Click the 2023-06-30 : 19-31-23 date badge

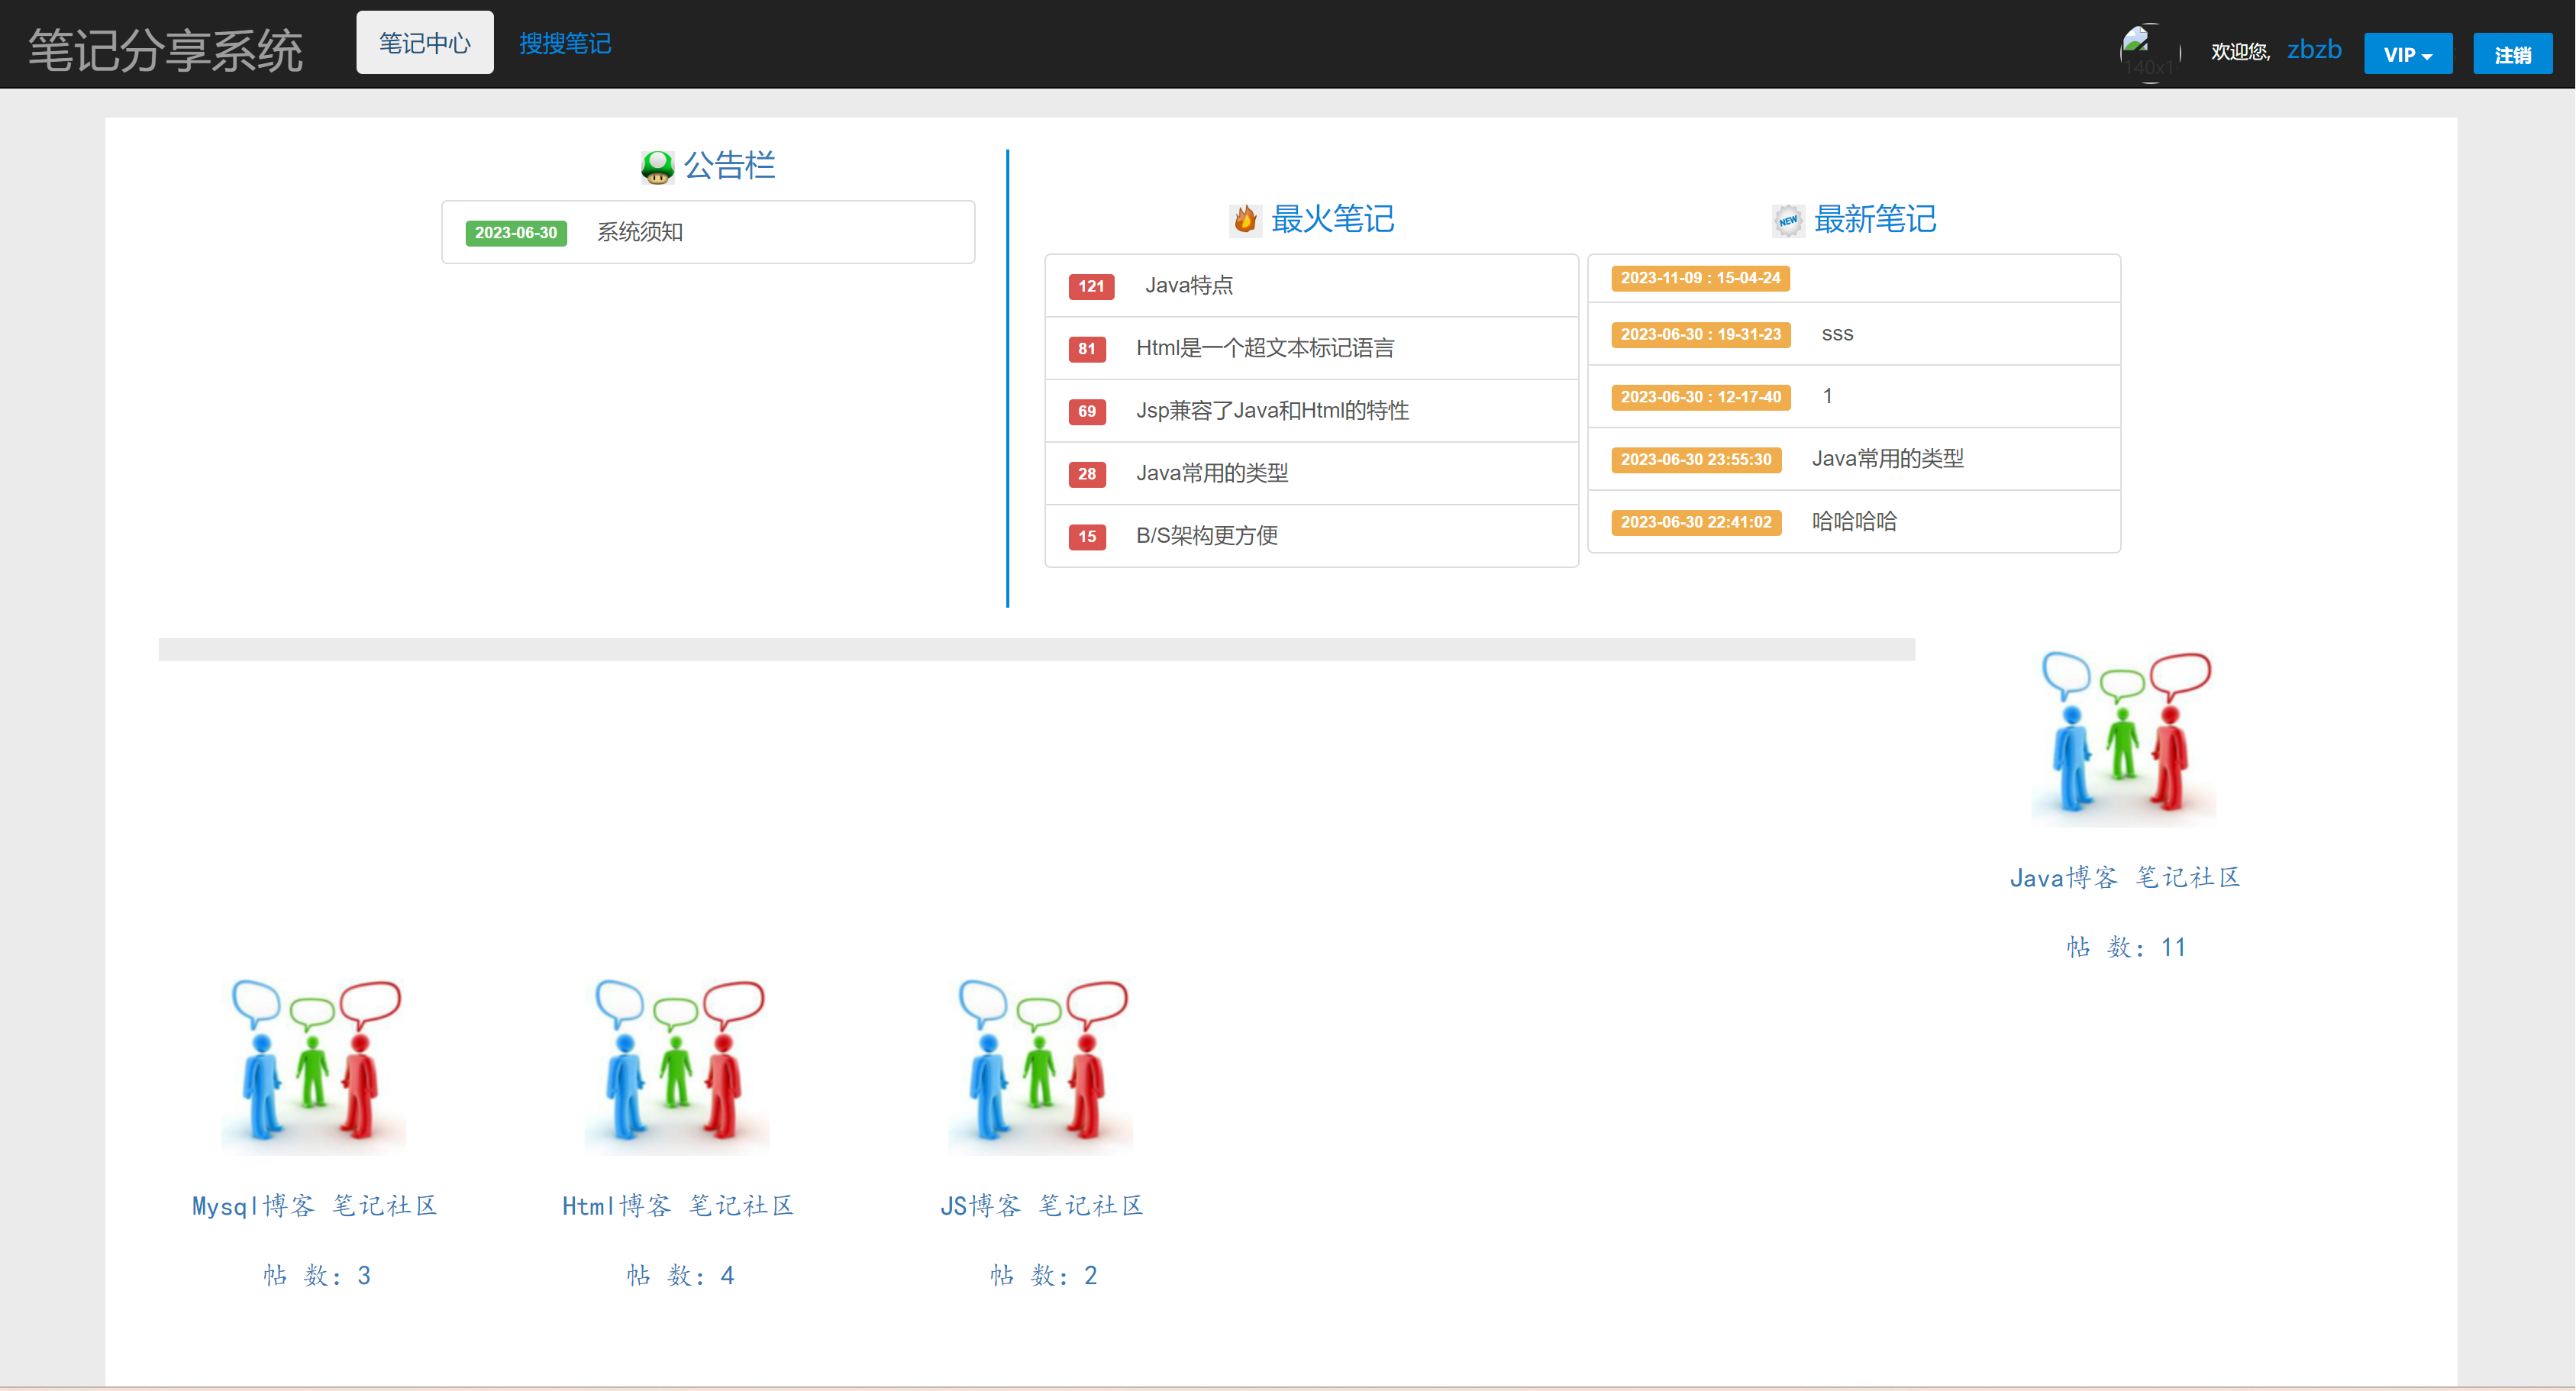[x=1700, y=334]
